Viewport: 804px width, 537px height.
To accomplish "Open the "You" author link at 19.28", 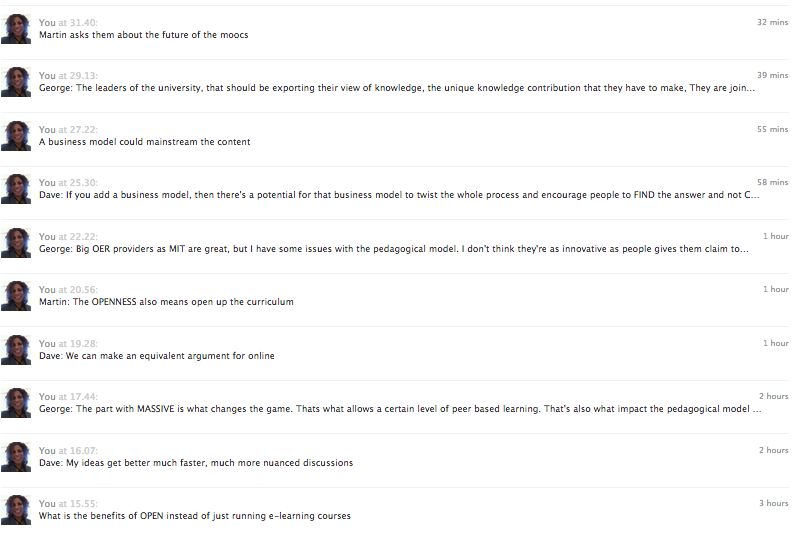I will click(47, 343).
